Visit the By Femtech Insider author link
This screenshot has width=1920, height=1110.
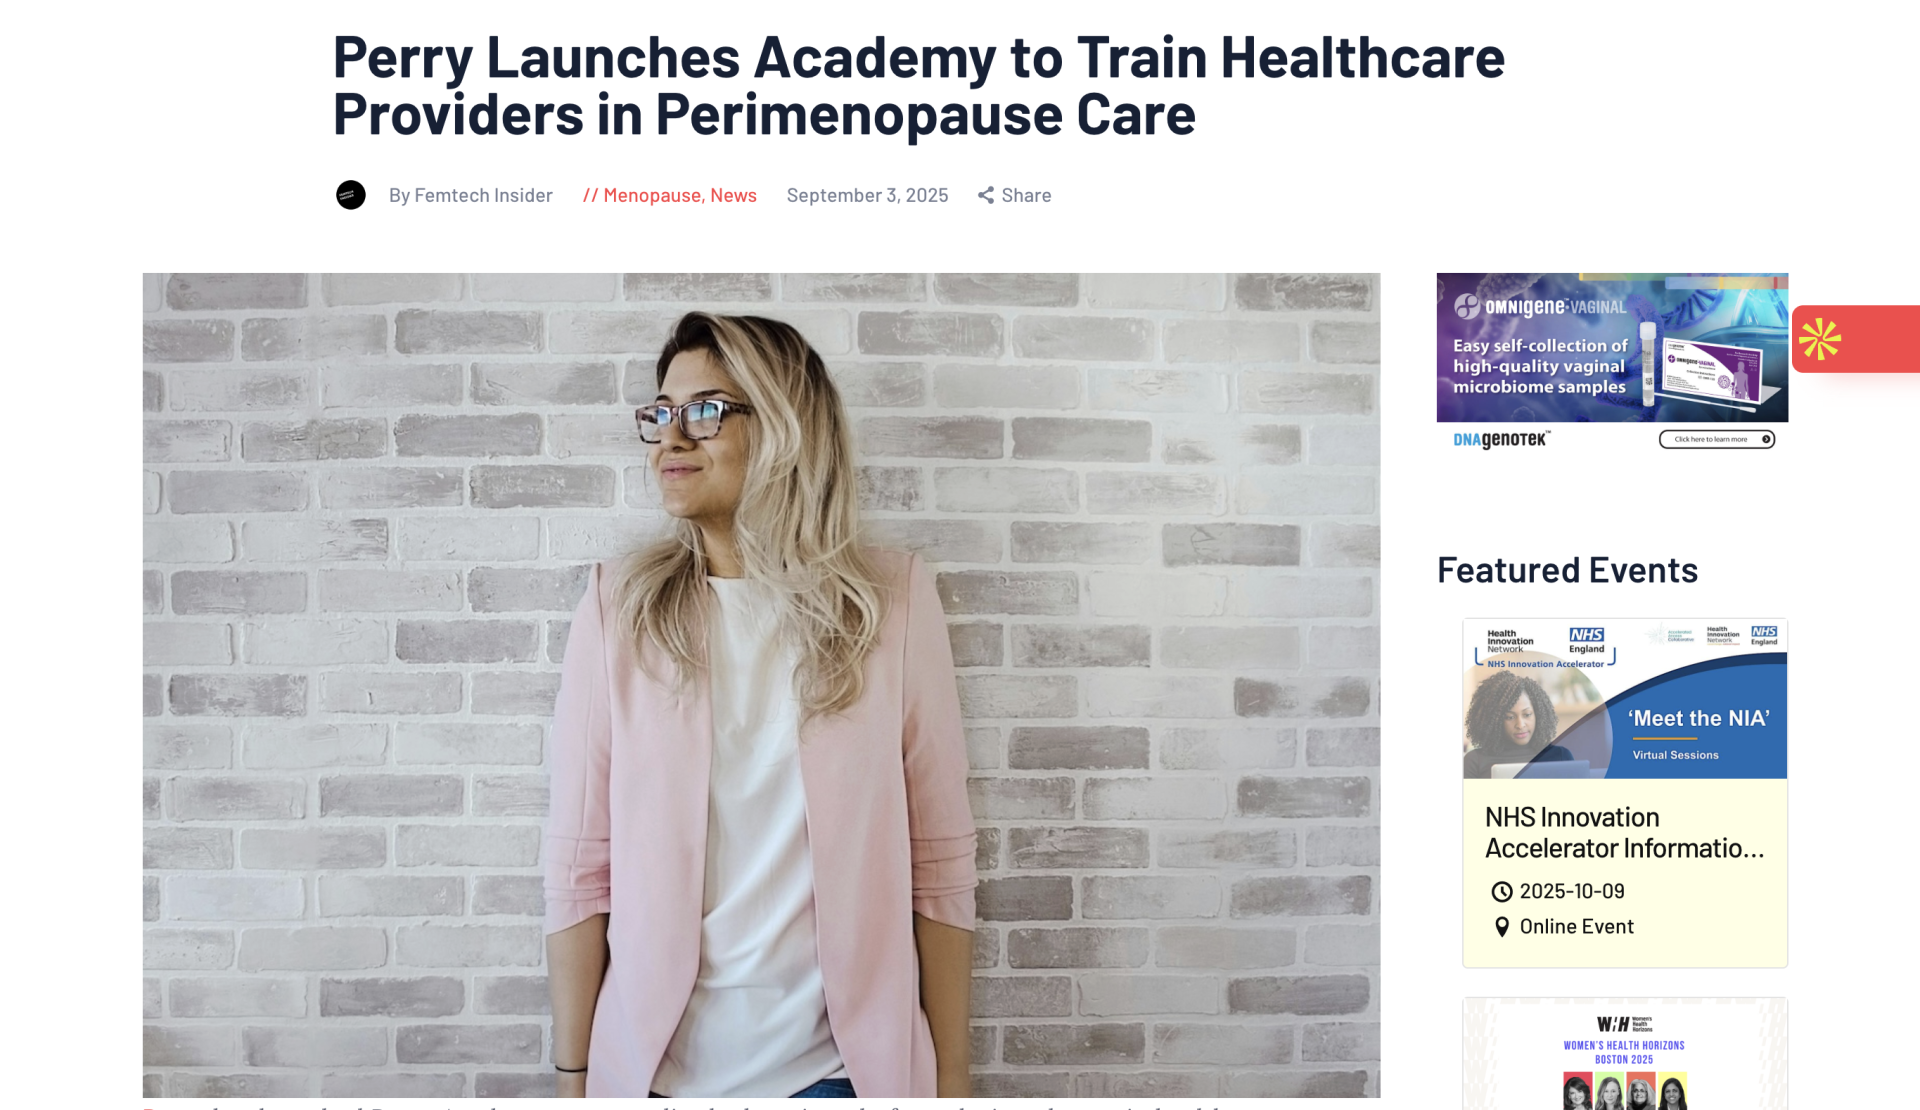tap(470, 195)
